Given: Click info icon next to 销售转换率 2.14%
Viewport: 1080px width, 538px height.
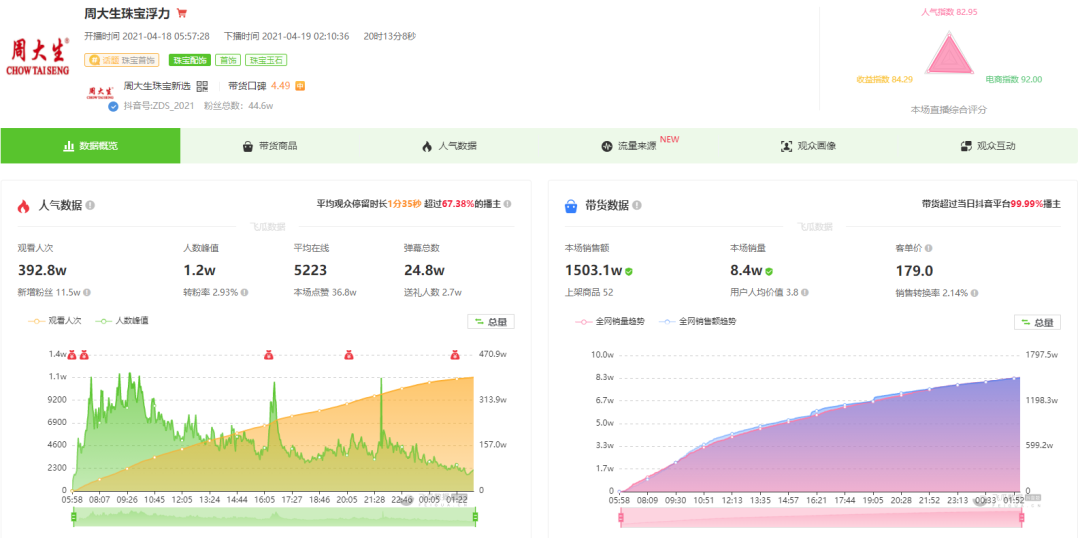Looking at the screenshot, I should [975, 292].
